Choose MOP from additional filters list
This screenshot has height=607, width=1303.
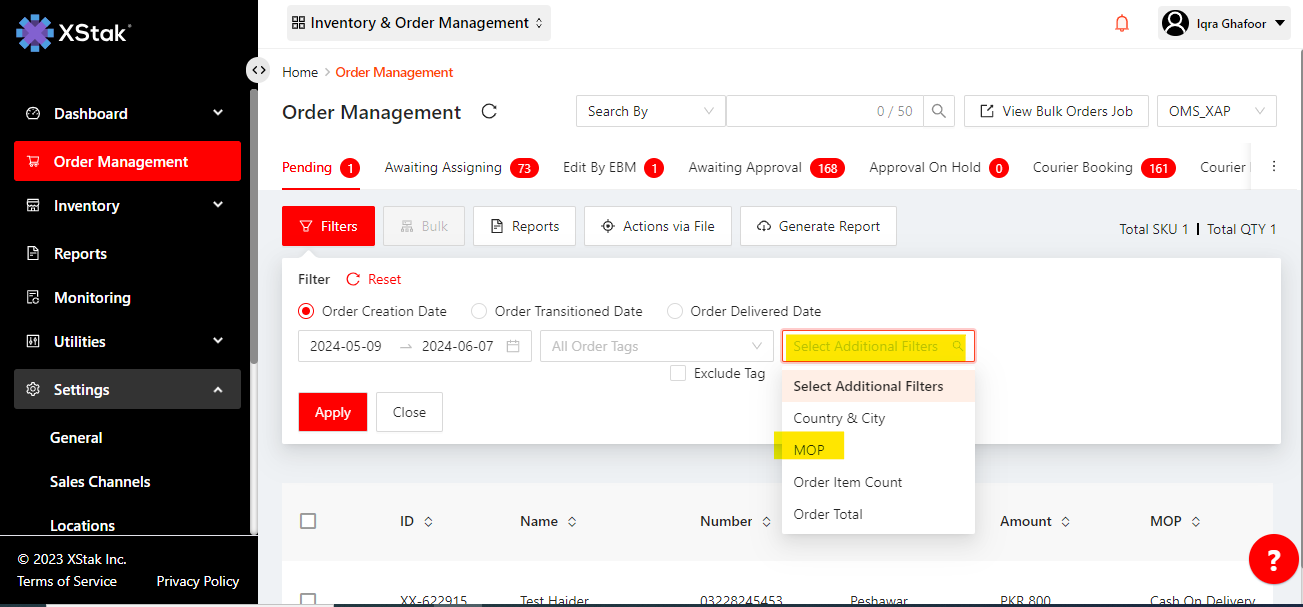[809, 450]
